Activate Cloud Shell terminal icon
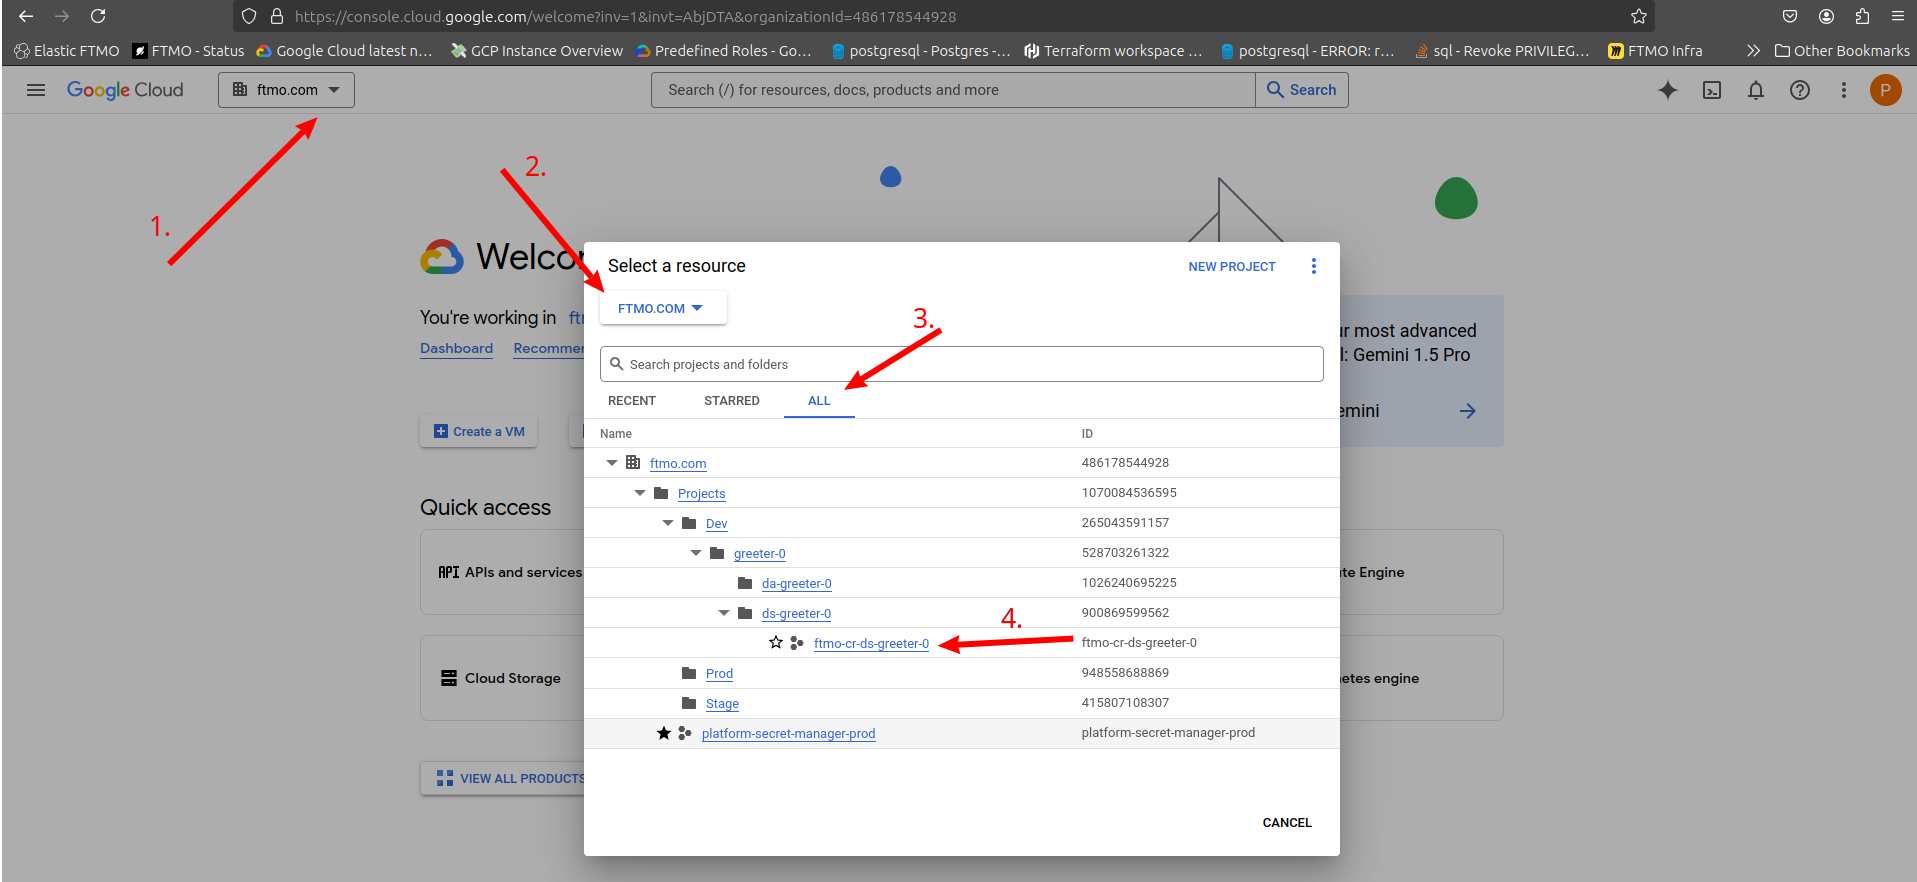 coord(1712,90)
